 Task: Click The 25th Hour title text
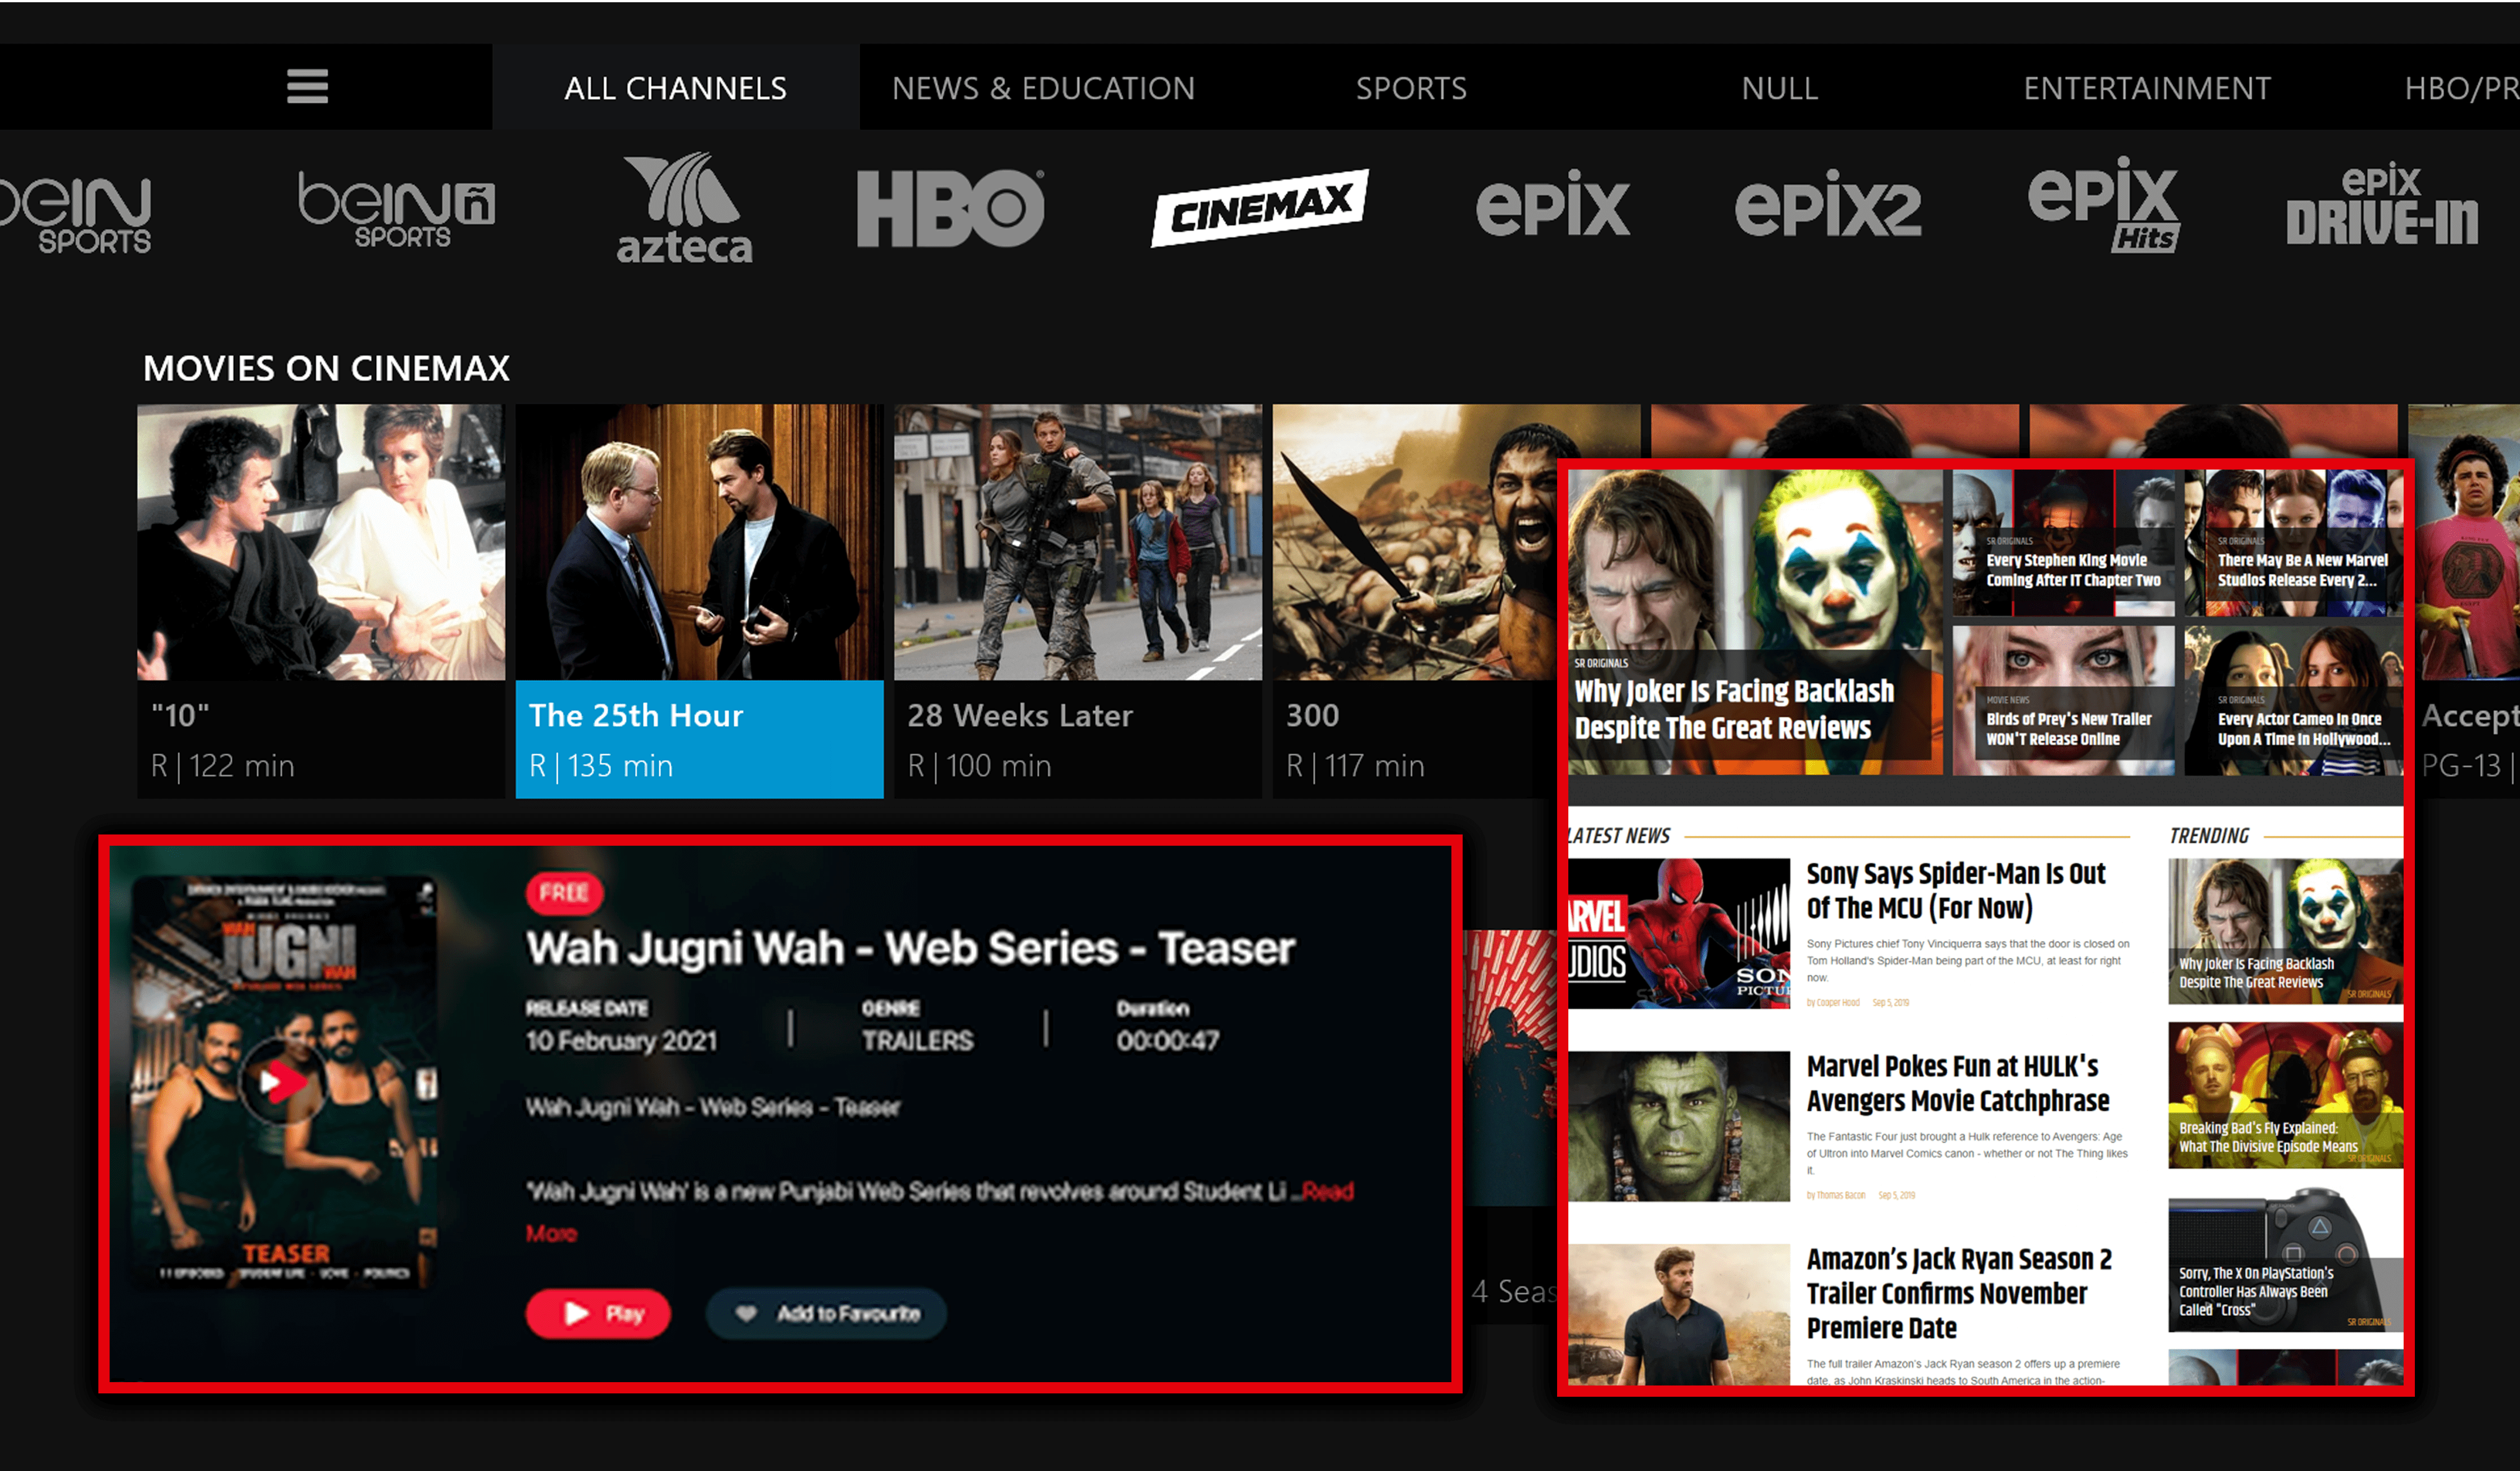pyautogui.click(x=636, y=715)
